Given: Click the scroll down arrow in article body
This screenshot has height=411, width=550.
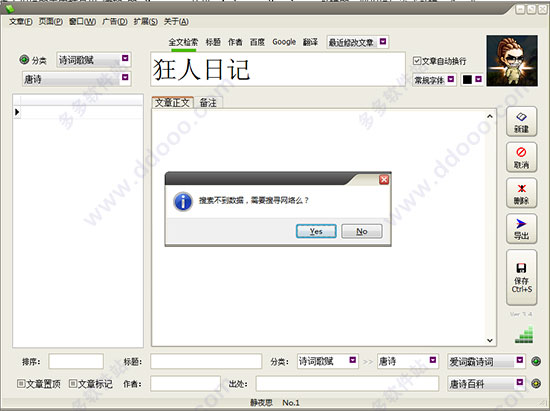Looking at the screenshot, I should click(490, 340).
